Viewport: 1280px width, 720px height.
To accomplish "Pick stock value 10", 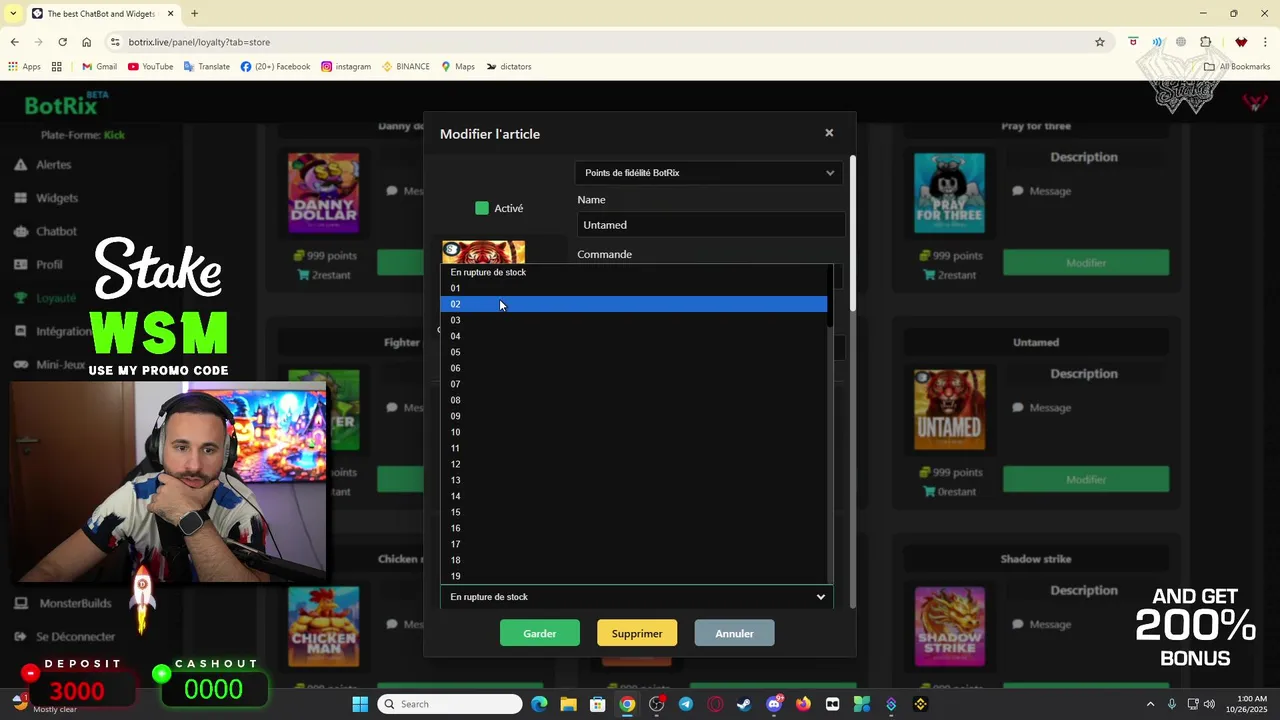I will click(x=634, y=432).
